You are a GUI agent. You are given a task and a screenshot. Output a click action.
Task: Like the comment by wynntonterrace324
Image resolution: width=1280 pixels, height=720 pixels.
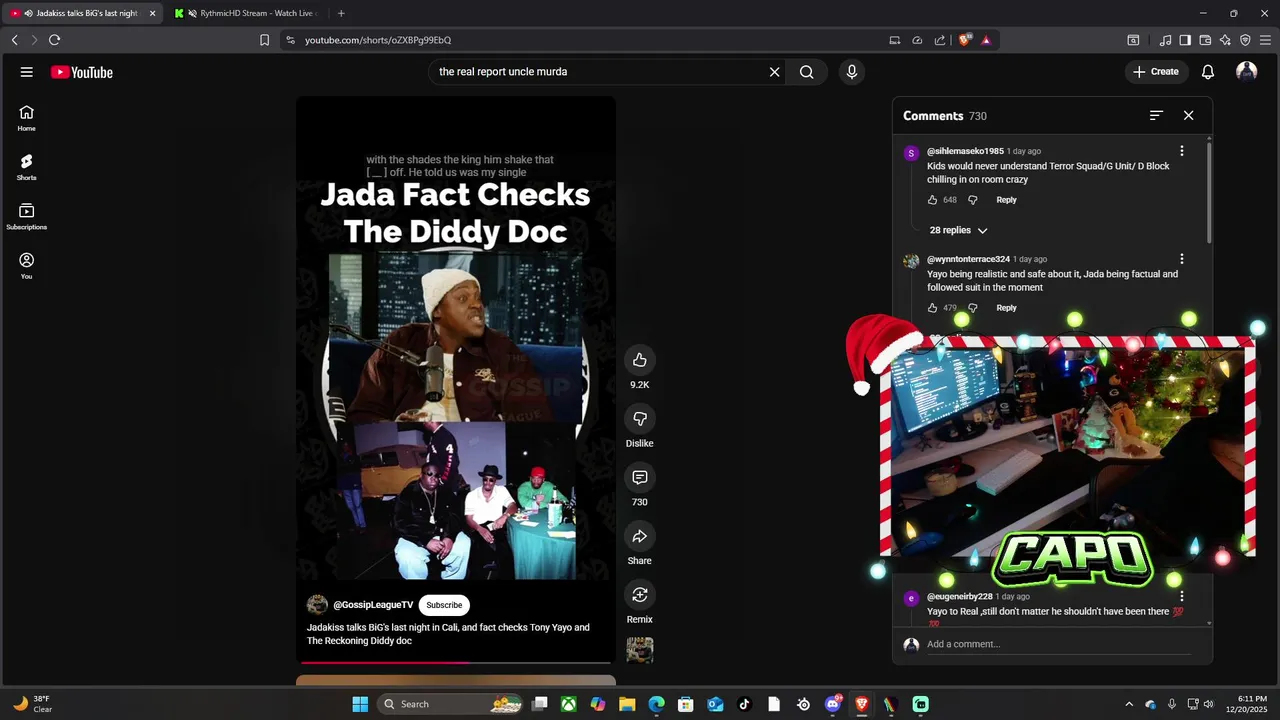point(933,308)
